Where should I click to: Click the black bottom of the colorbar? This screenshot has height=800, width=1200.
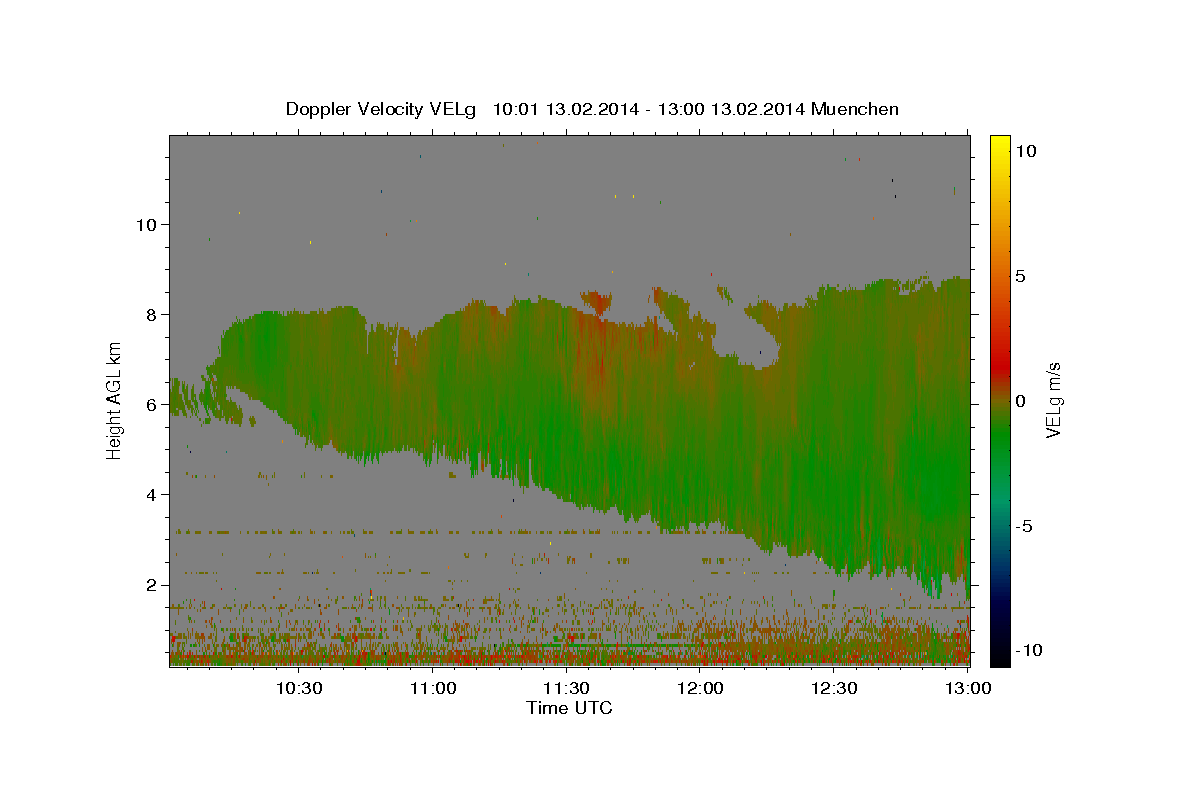point(1000,657)
